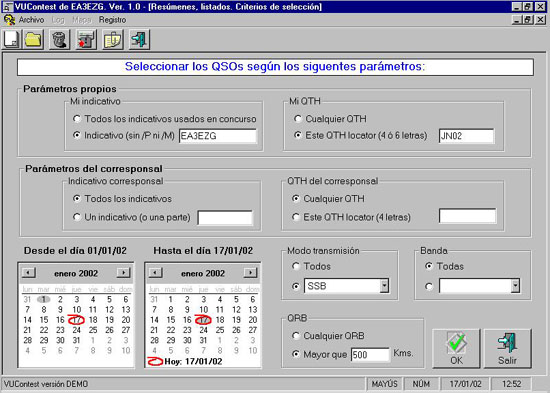Click the MAYÚS status bar indicator

tap(384, 384)
